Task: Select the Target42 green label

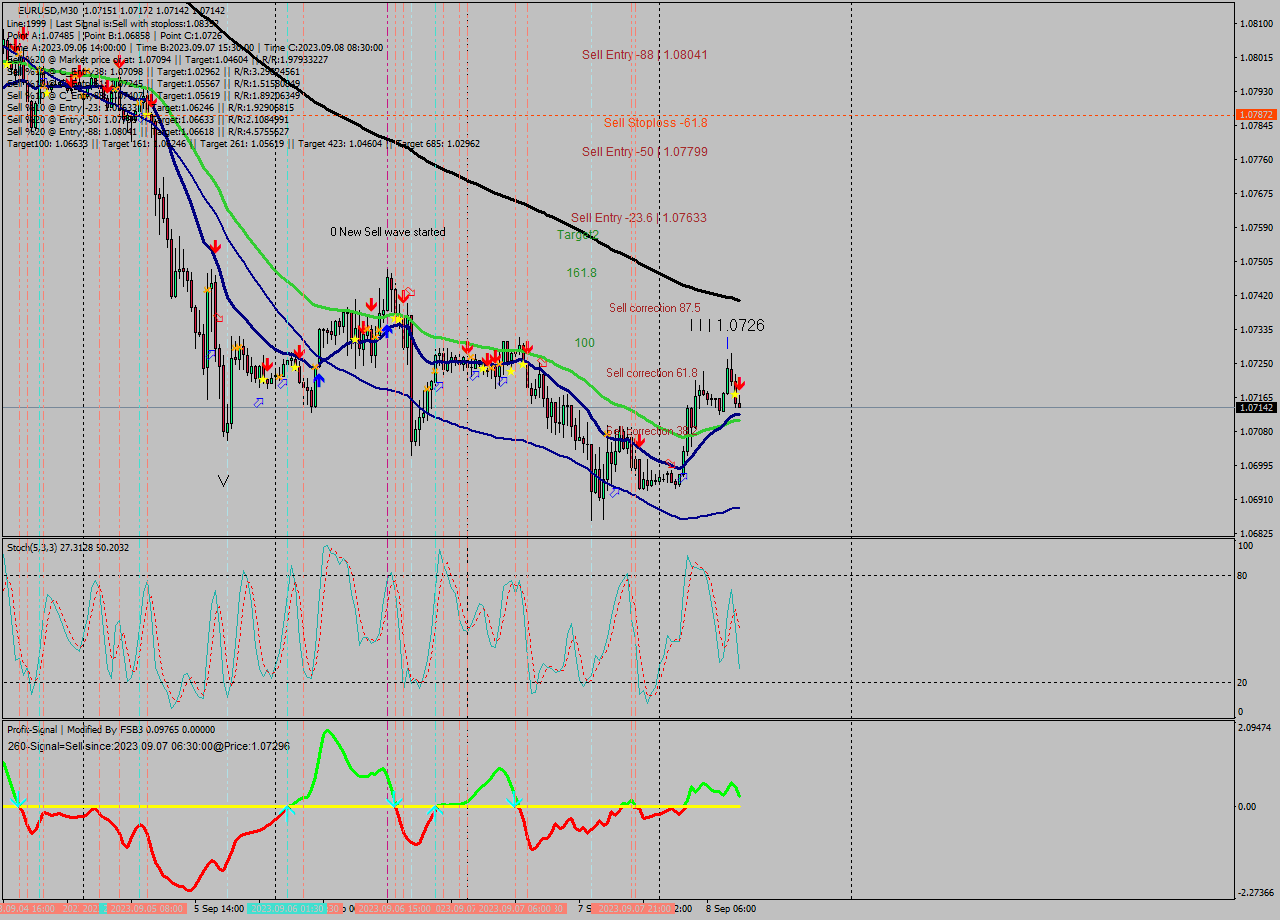Action: (576, 235)
